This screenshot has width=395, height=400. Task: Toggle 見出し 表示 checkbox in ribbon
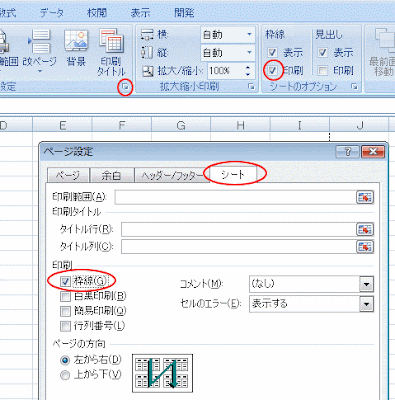[322, 52]
